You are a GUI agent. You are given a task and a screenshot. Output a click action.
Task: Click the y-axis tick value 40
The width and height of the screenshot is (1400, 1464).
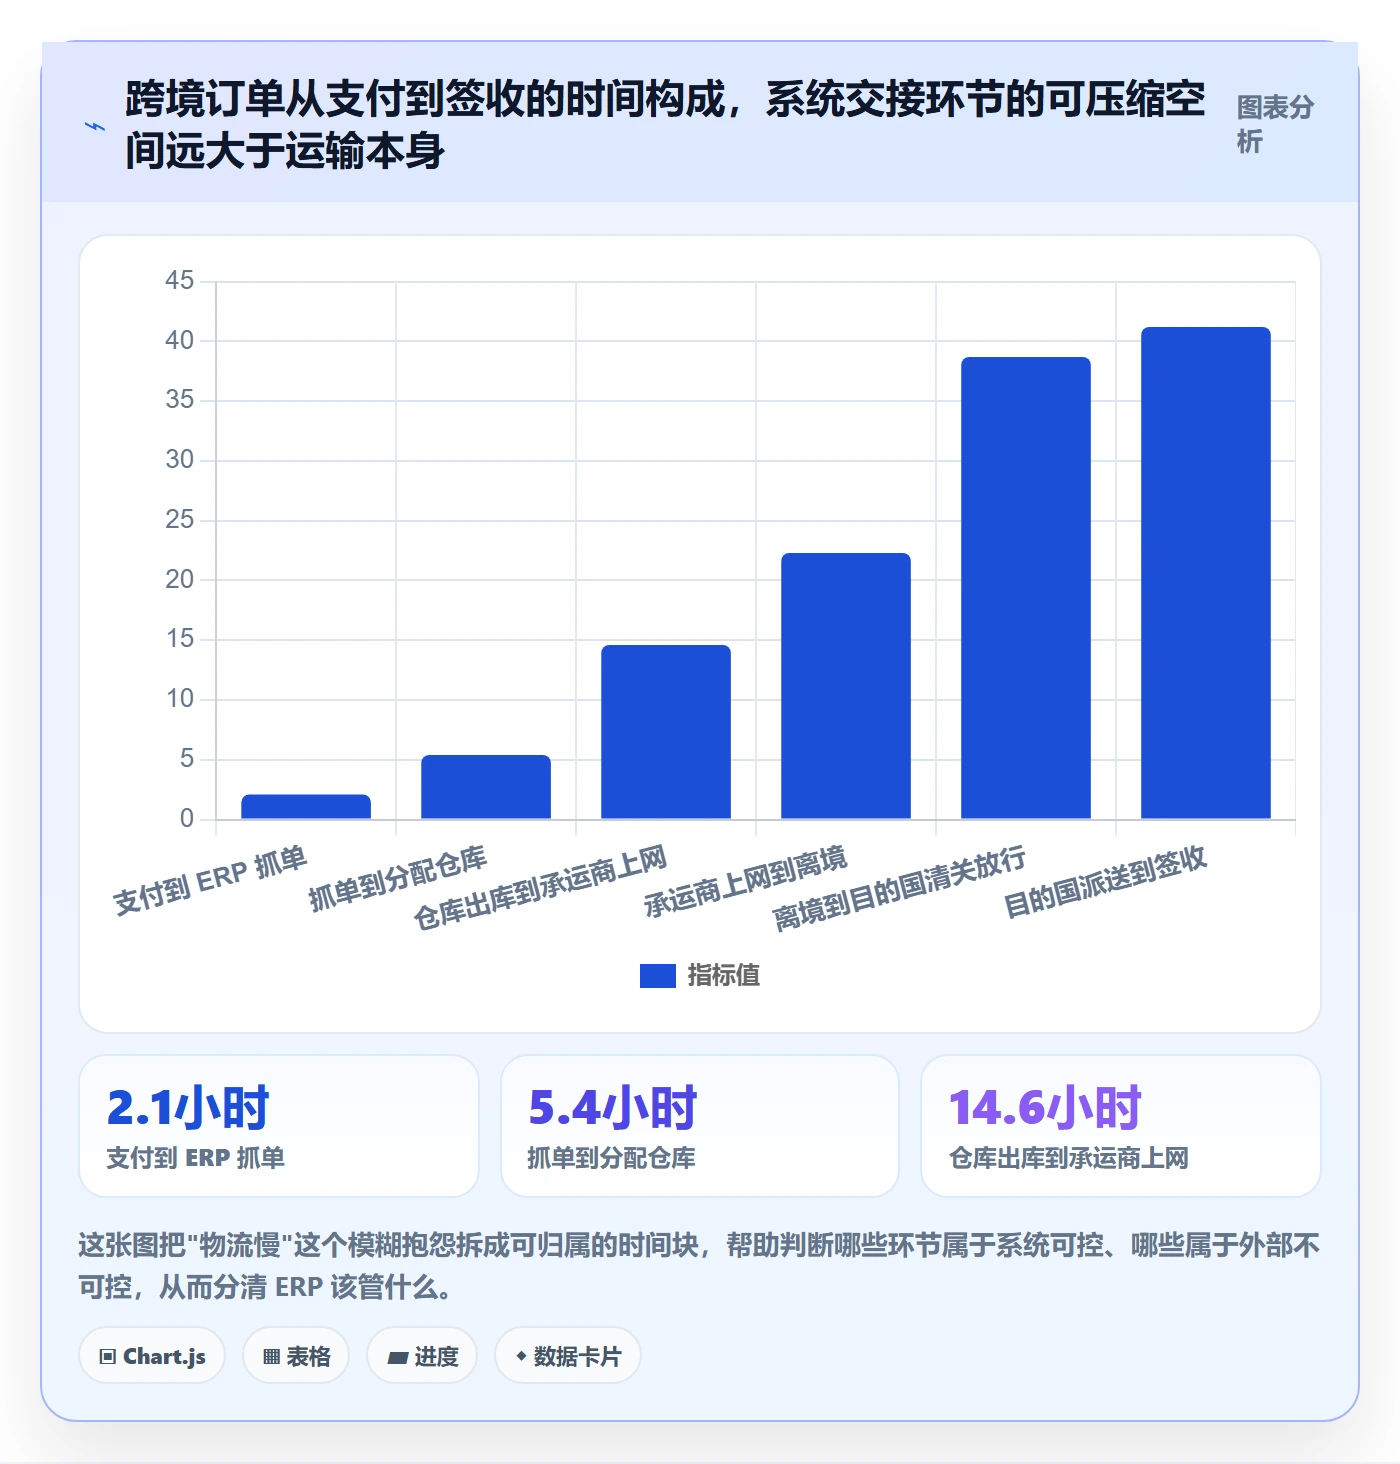click(180, 341)
